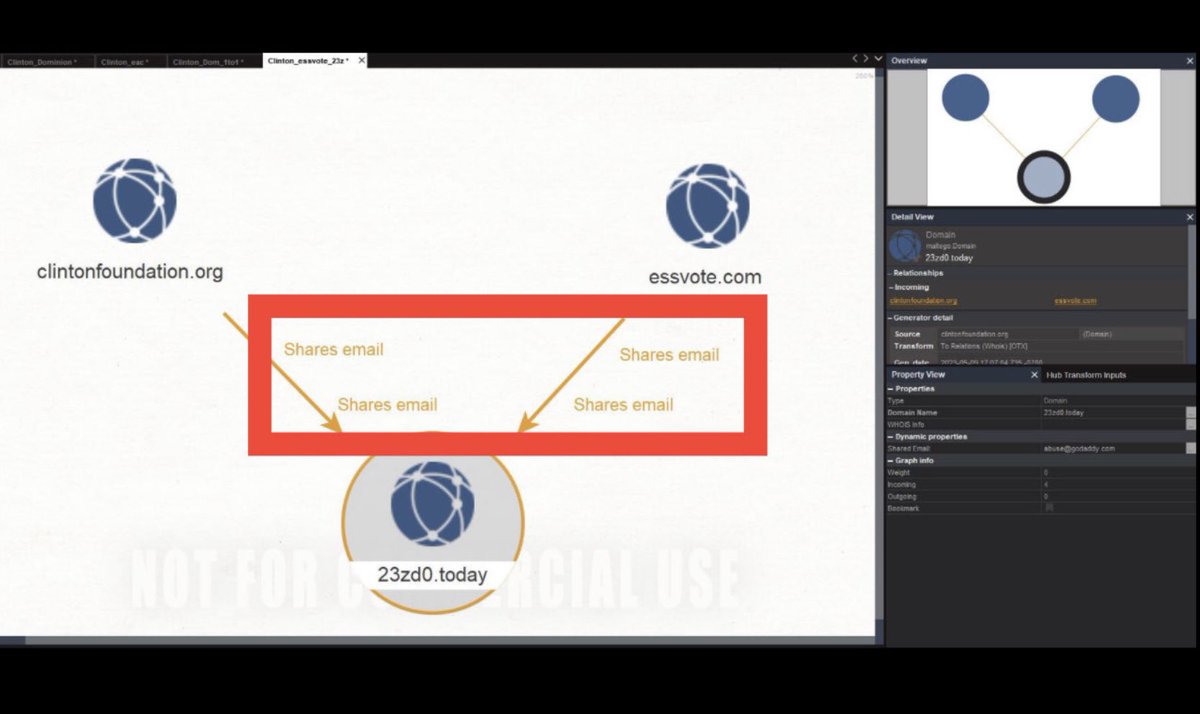Click the 23zd0.today domain node icon
Screen dimensions: 1200x714
tap(432, 503)
